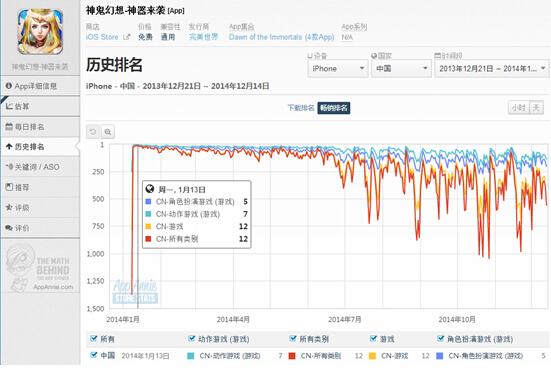Open the date range dropdown

click(x=492, y=69)
